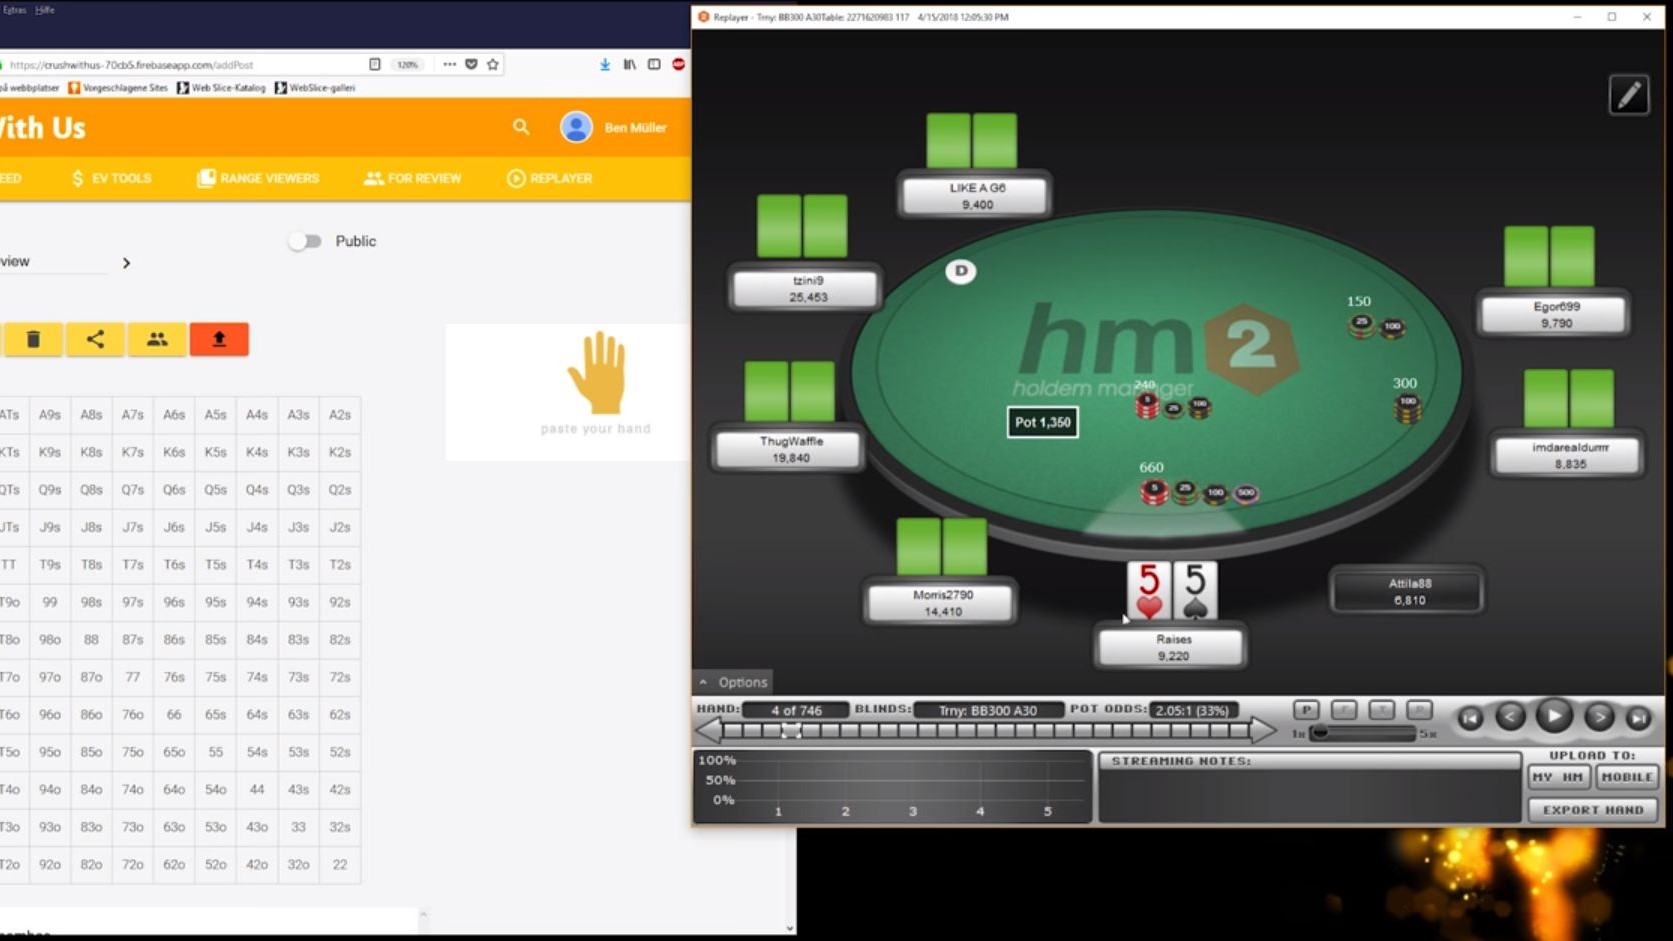The height and width of the screenshot is (941, 1673).
Task: Click the delete trash icon button
Action: coord(33,339)
